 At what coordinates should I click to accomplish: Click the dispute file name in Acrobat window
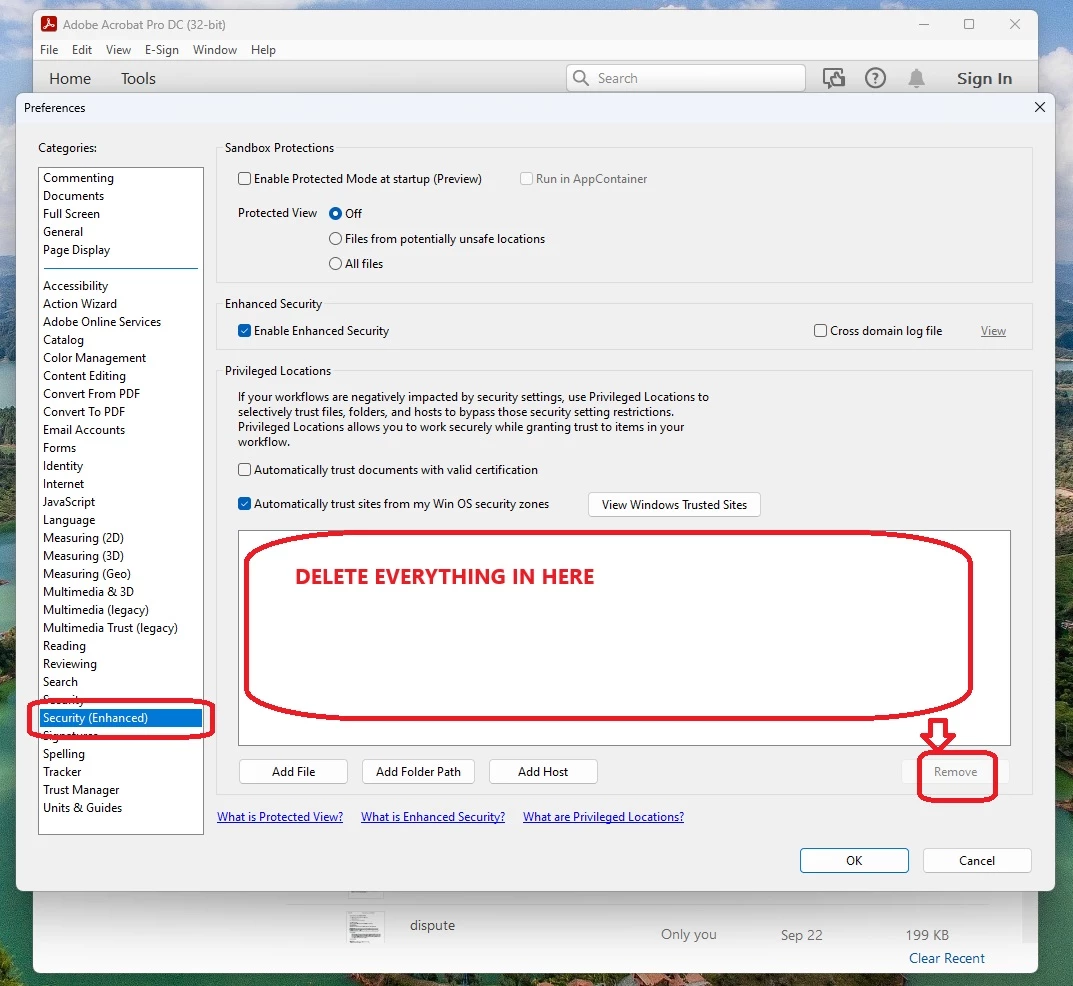point(432,925)
